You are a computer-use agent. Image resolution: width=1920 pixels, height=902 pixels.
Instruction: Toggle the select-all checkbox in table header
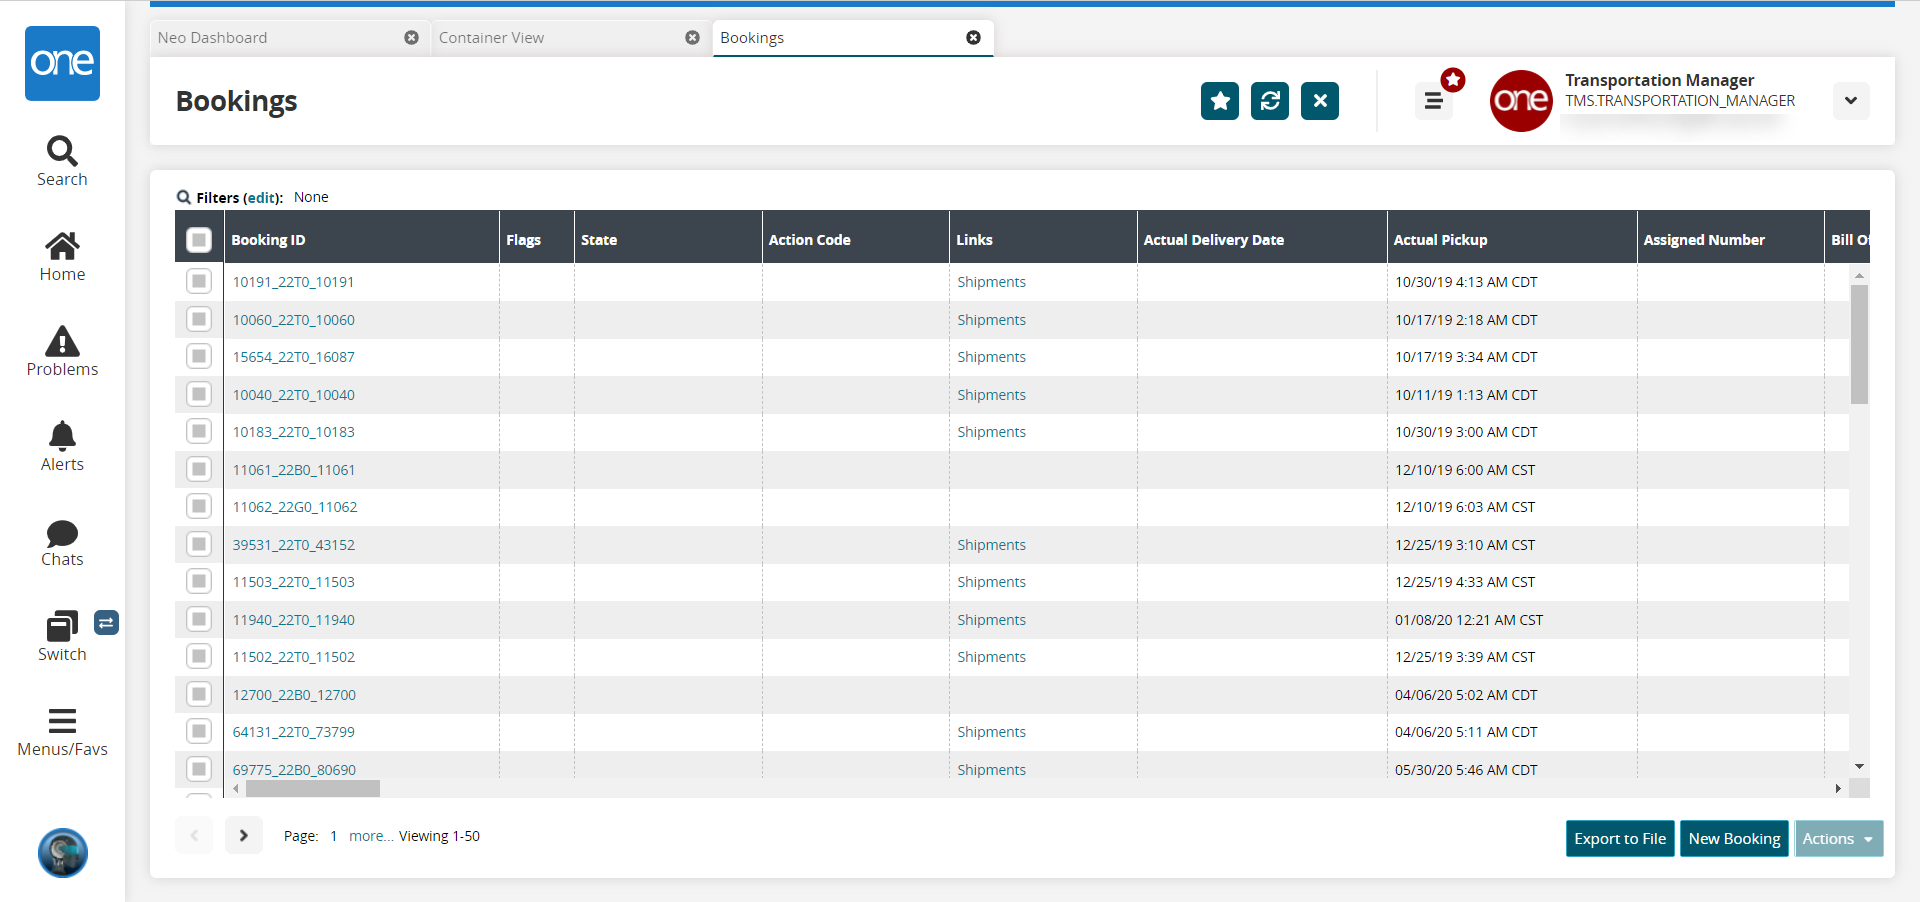pyautogui.click(x=199, y=240)
